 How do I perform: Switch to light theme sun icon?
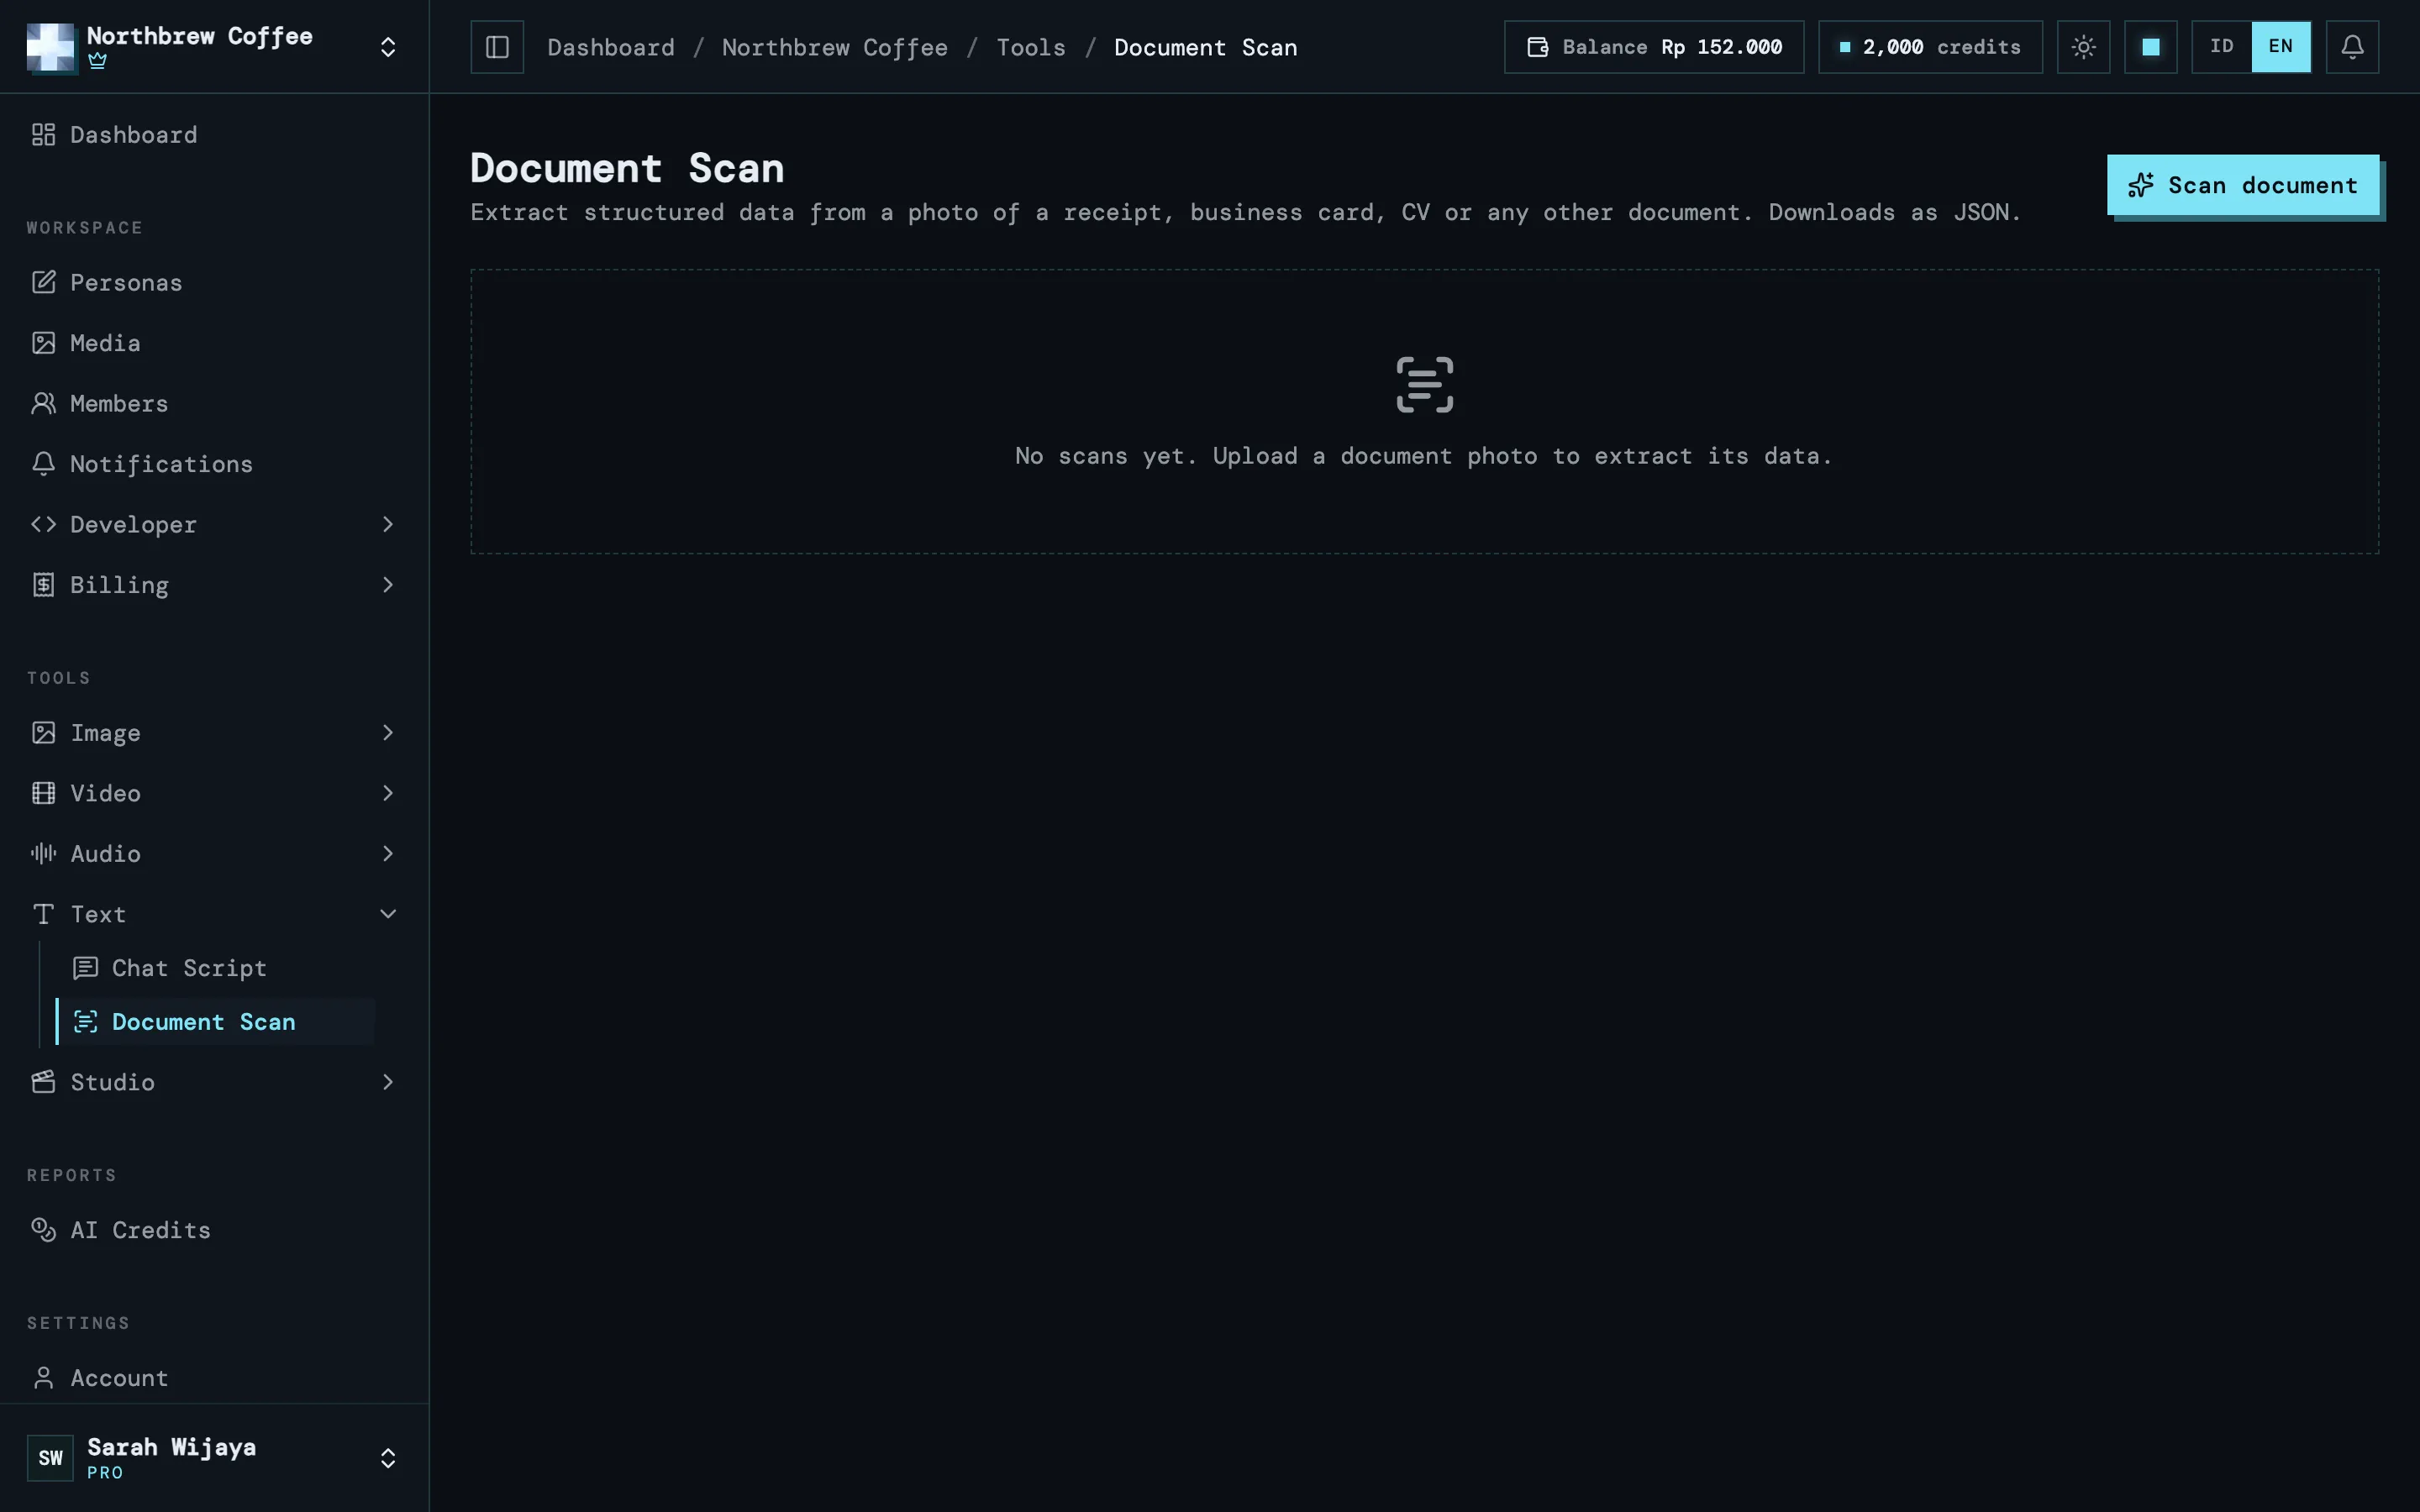click(2083, 47)
